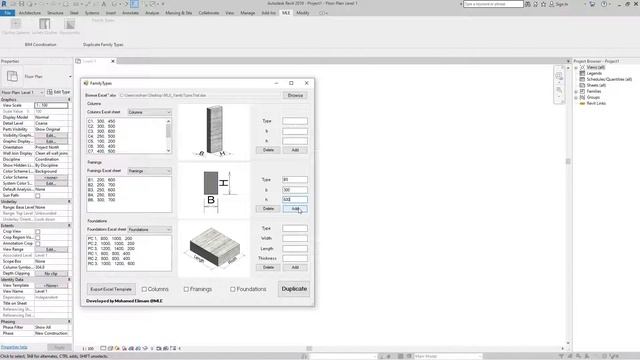The image size is (640, 360).
Task: Click the column list vertical scrollbar
Action: [x=169, y=136]
